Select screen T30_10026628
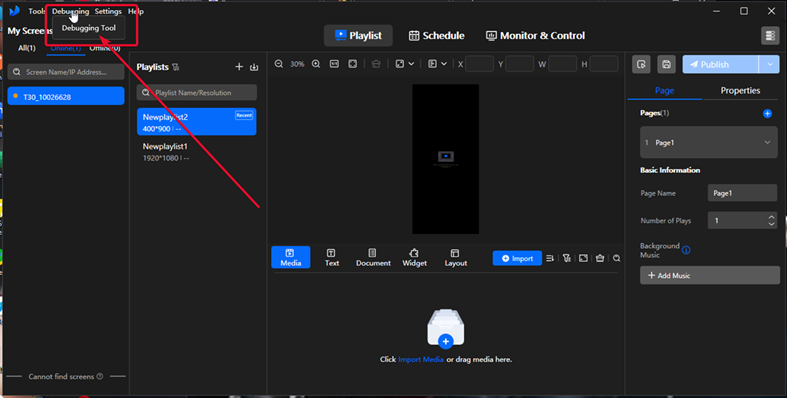Screen dimensions: 787x398 (66, 96)
